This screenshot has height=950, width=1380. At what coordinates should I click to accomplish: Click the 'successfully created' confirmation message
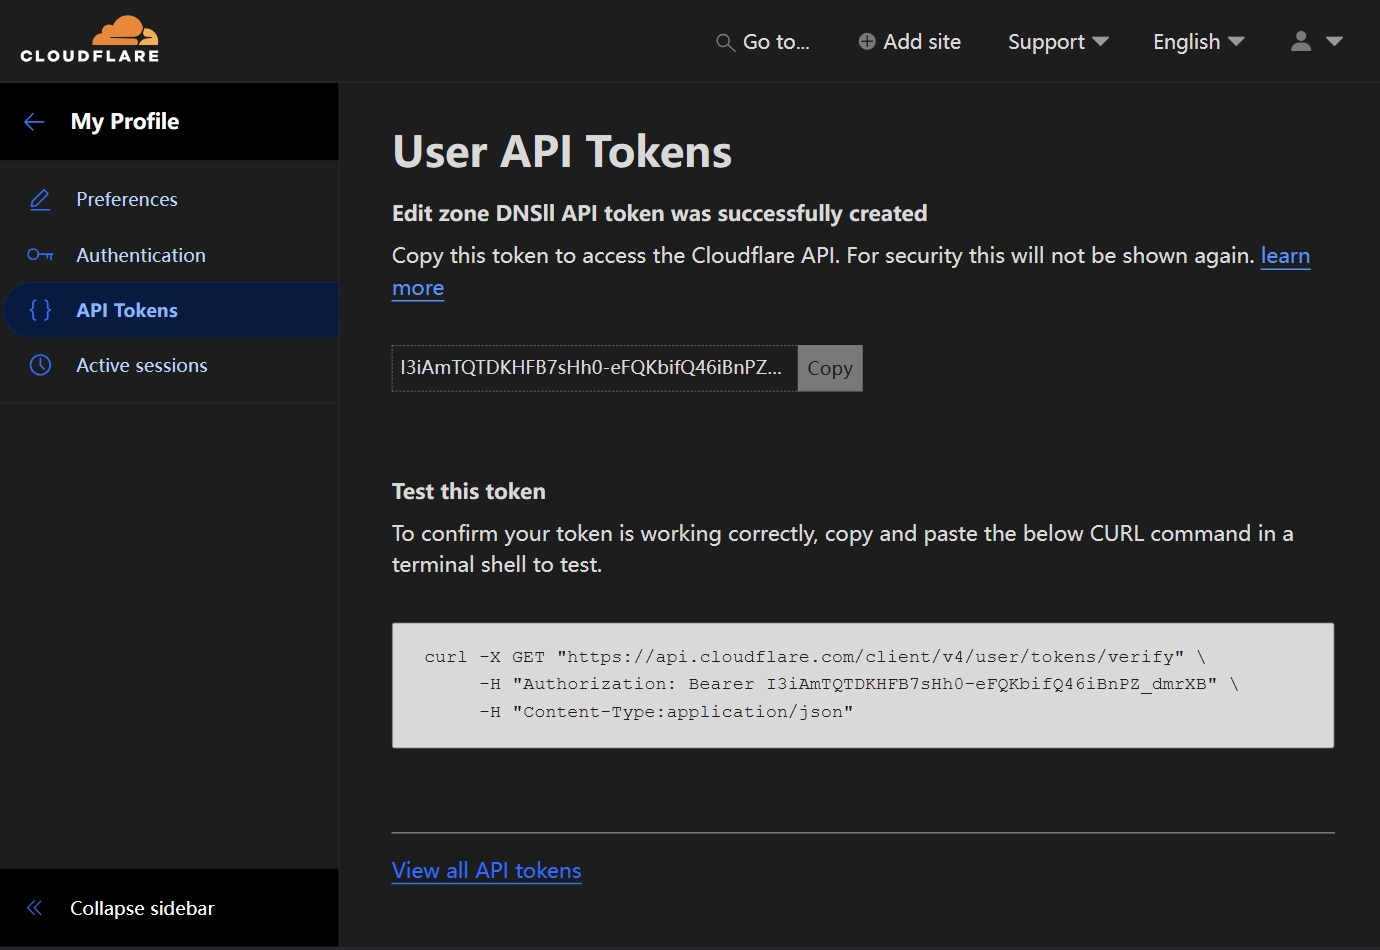[x=660, y=213]
